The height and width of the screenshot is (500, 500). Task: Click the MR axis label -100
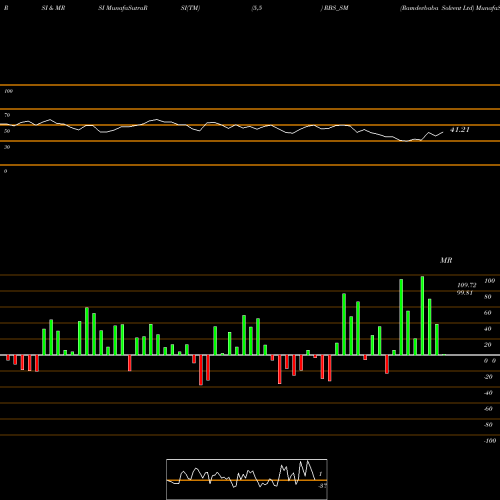coord(490,441)
